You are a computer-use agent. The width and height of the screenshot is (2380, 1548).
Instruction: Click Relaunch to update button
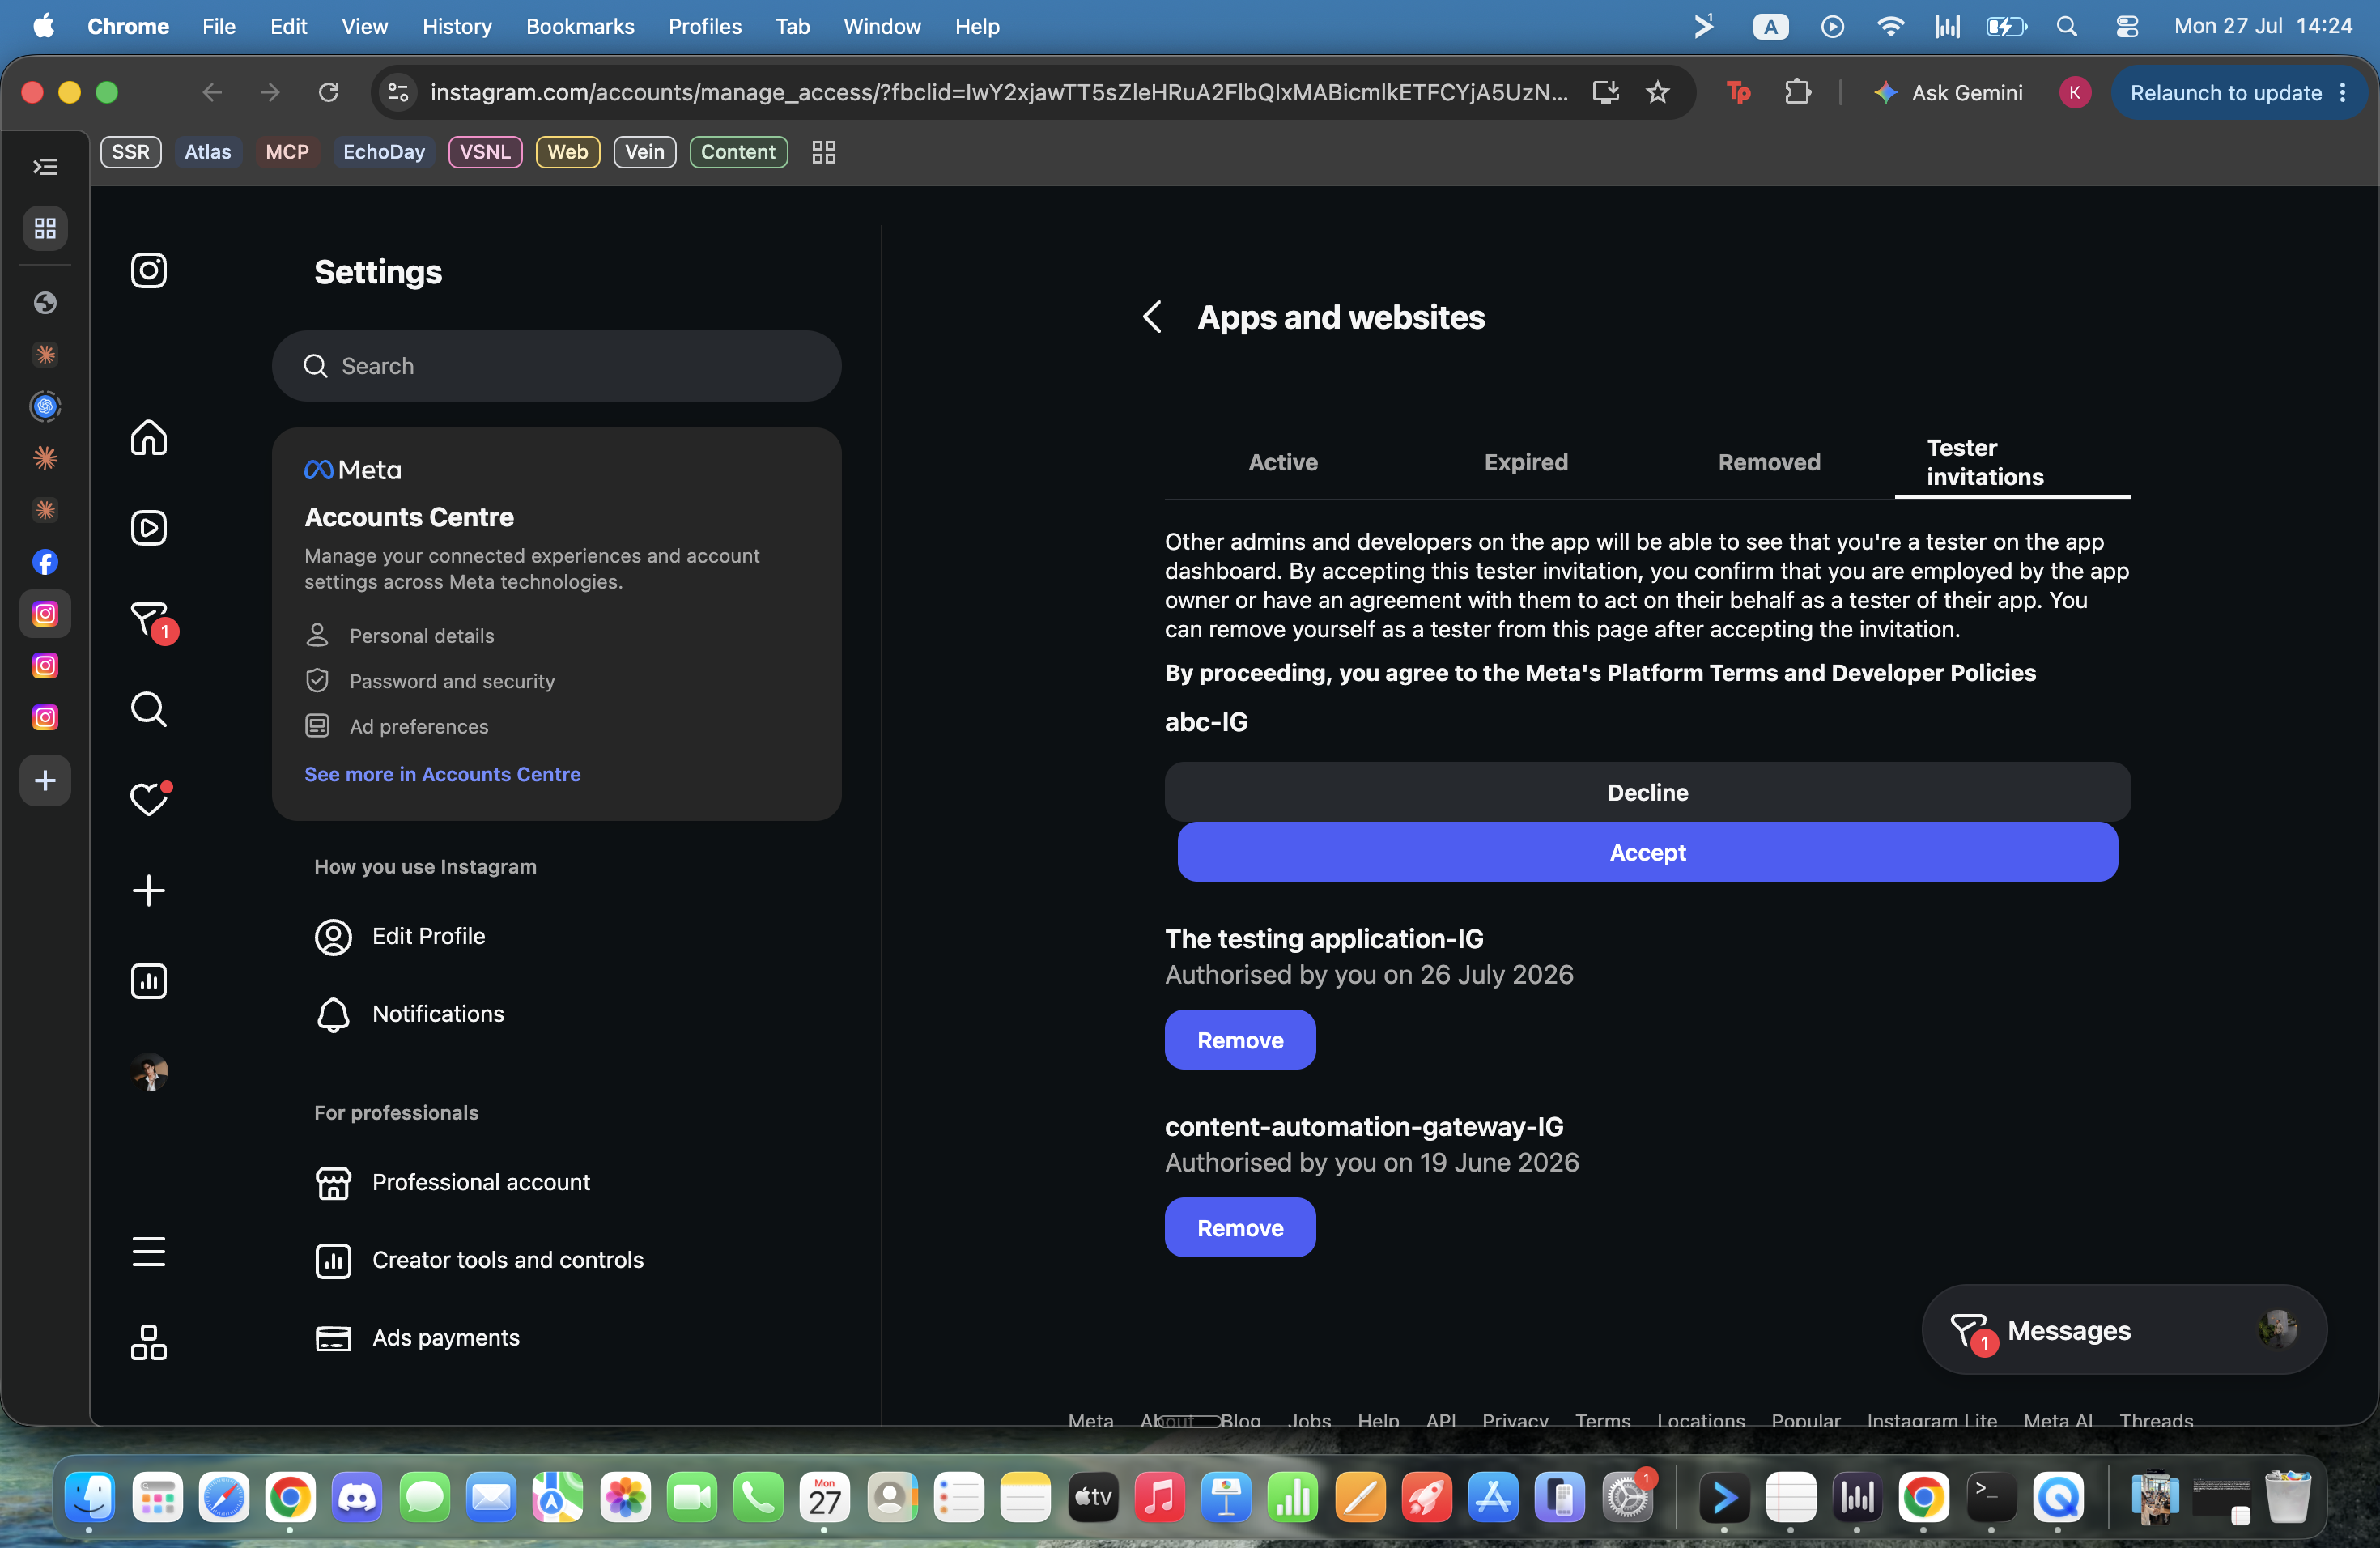[x=2225, y=92]
